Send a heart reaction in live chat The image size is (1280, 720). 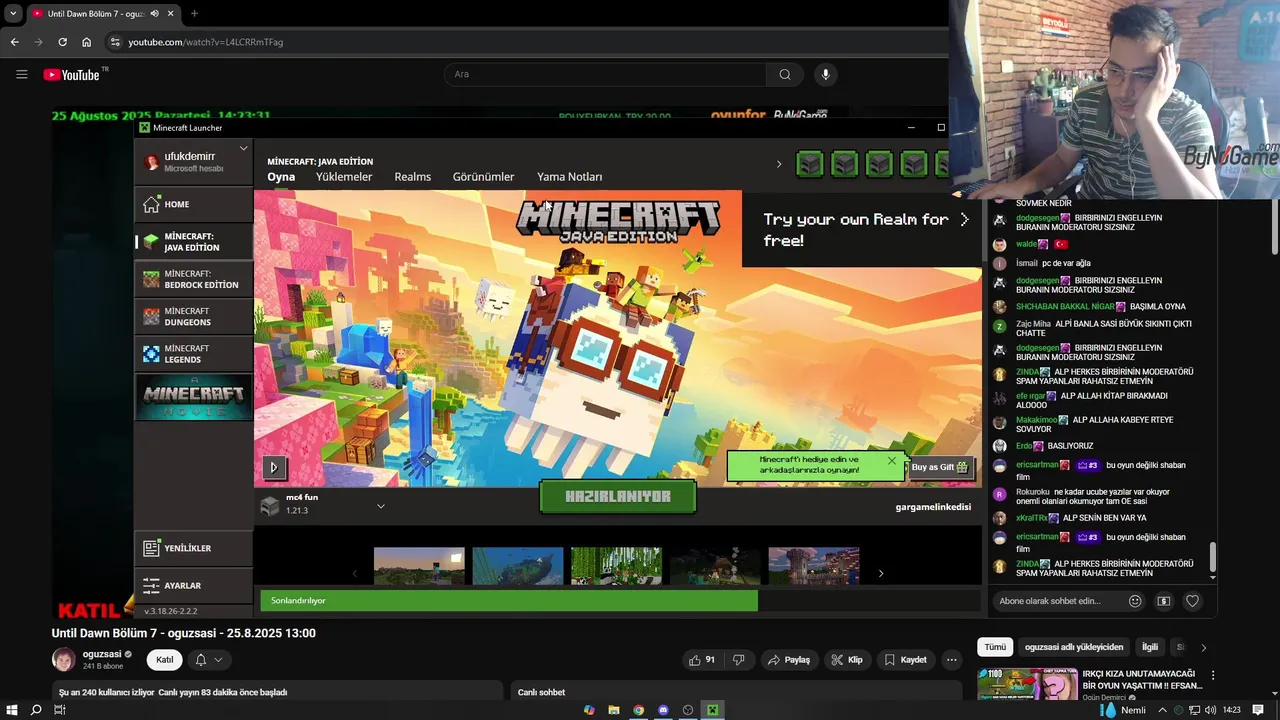click(x=1192, y=601)
